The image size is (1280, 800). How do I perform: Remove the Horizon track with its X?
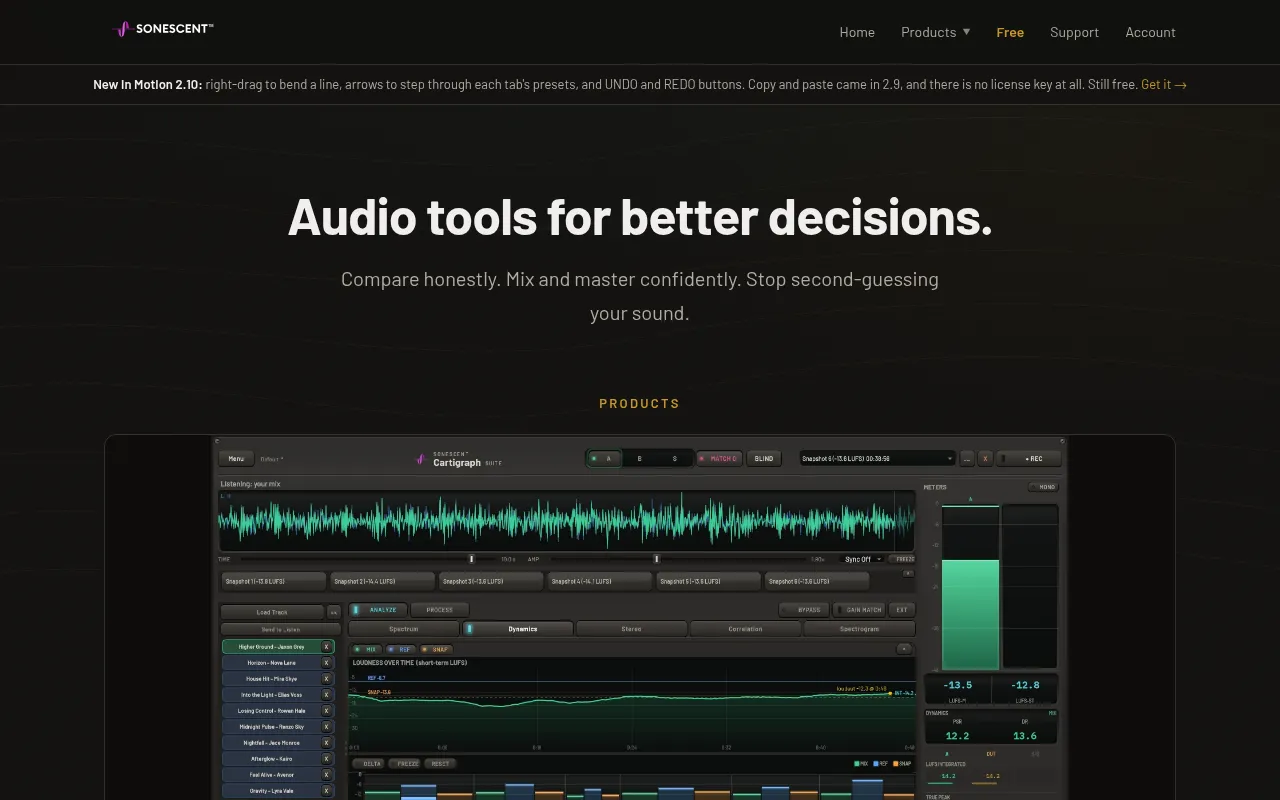(327, 663)
